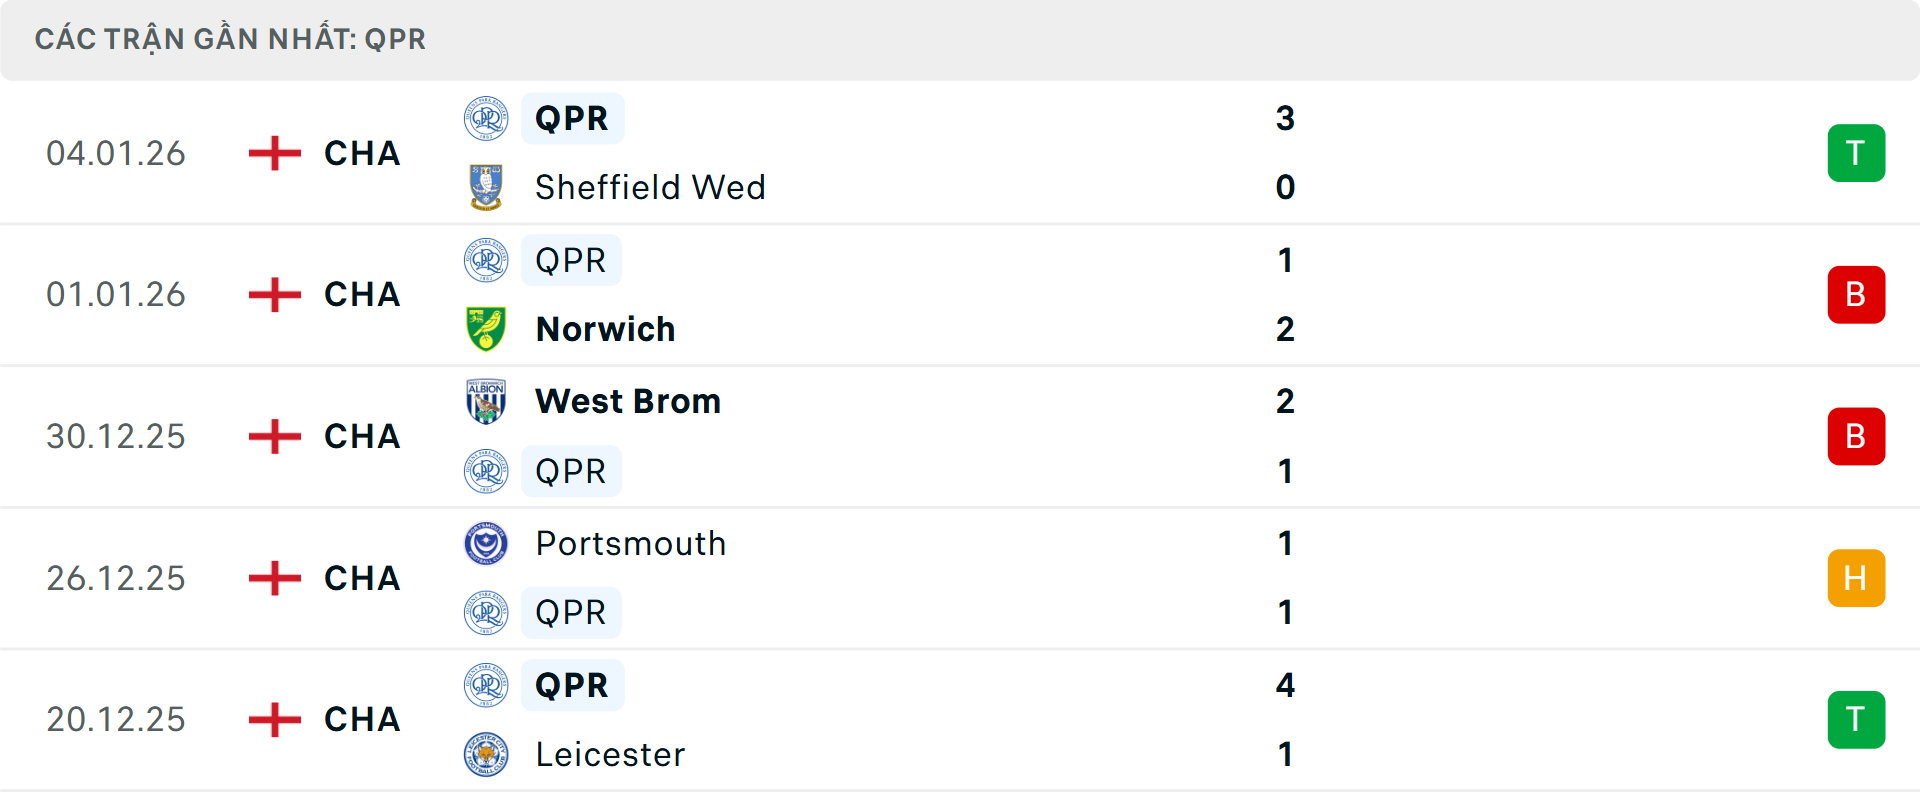Screen dimensions: 1920x792
Task: Open the West Brom team link
Action: pyautogui.click(x=628, y=401)
